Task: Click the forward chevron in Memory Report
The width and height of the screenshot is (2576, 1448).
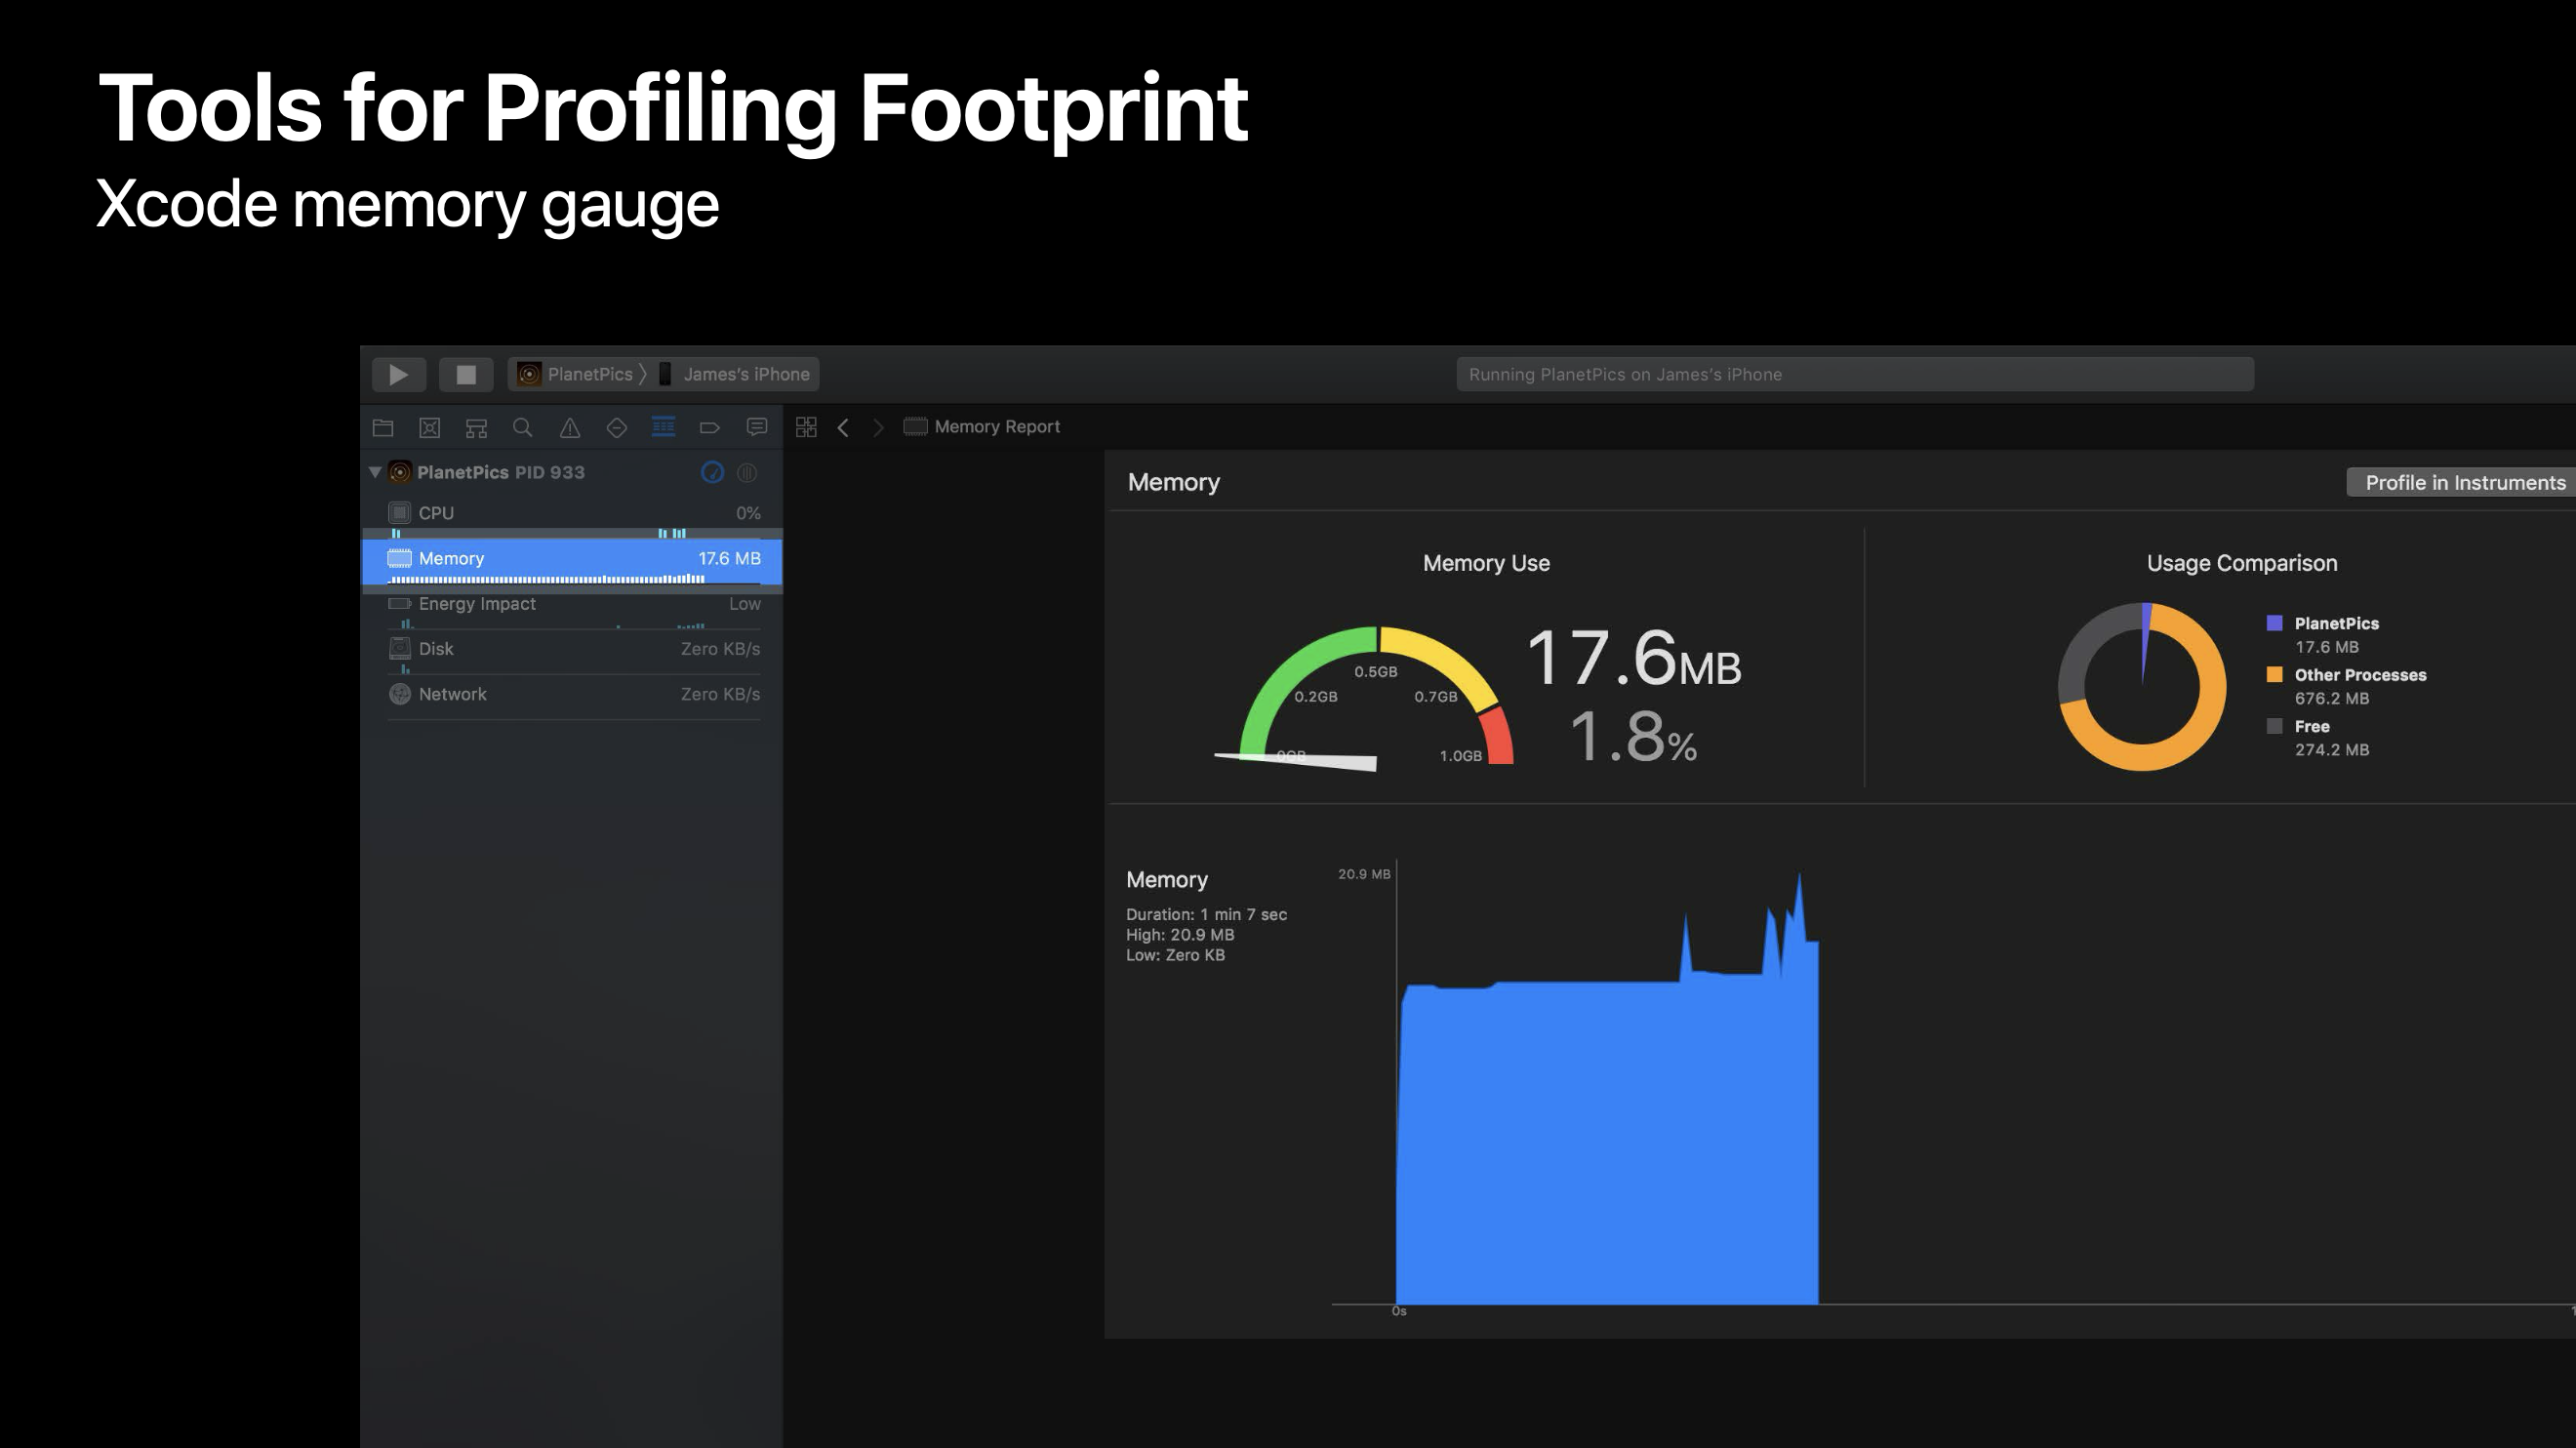Action: coord(879,426)
